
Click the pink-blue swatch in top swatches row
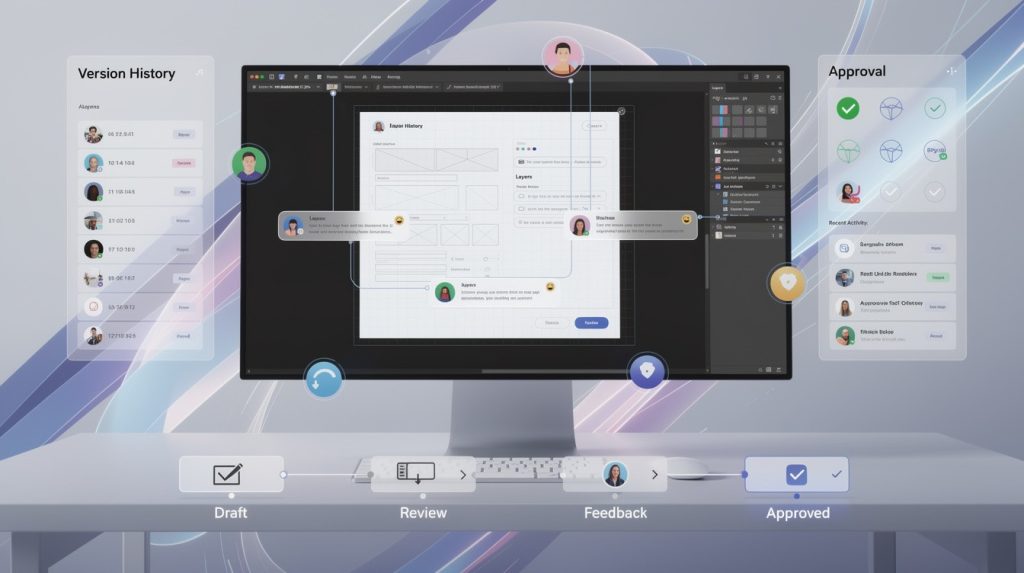[x=720, y=110]
